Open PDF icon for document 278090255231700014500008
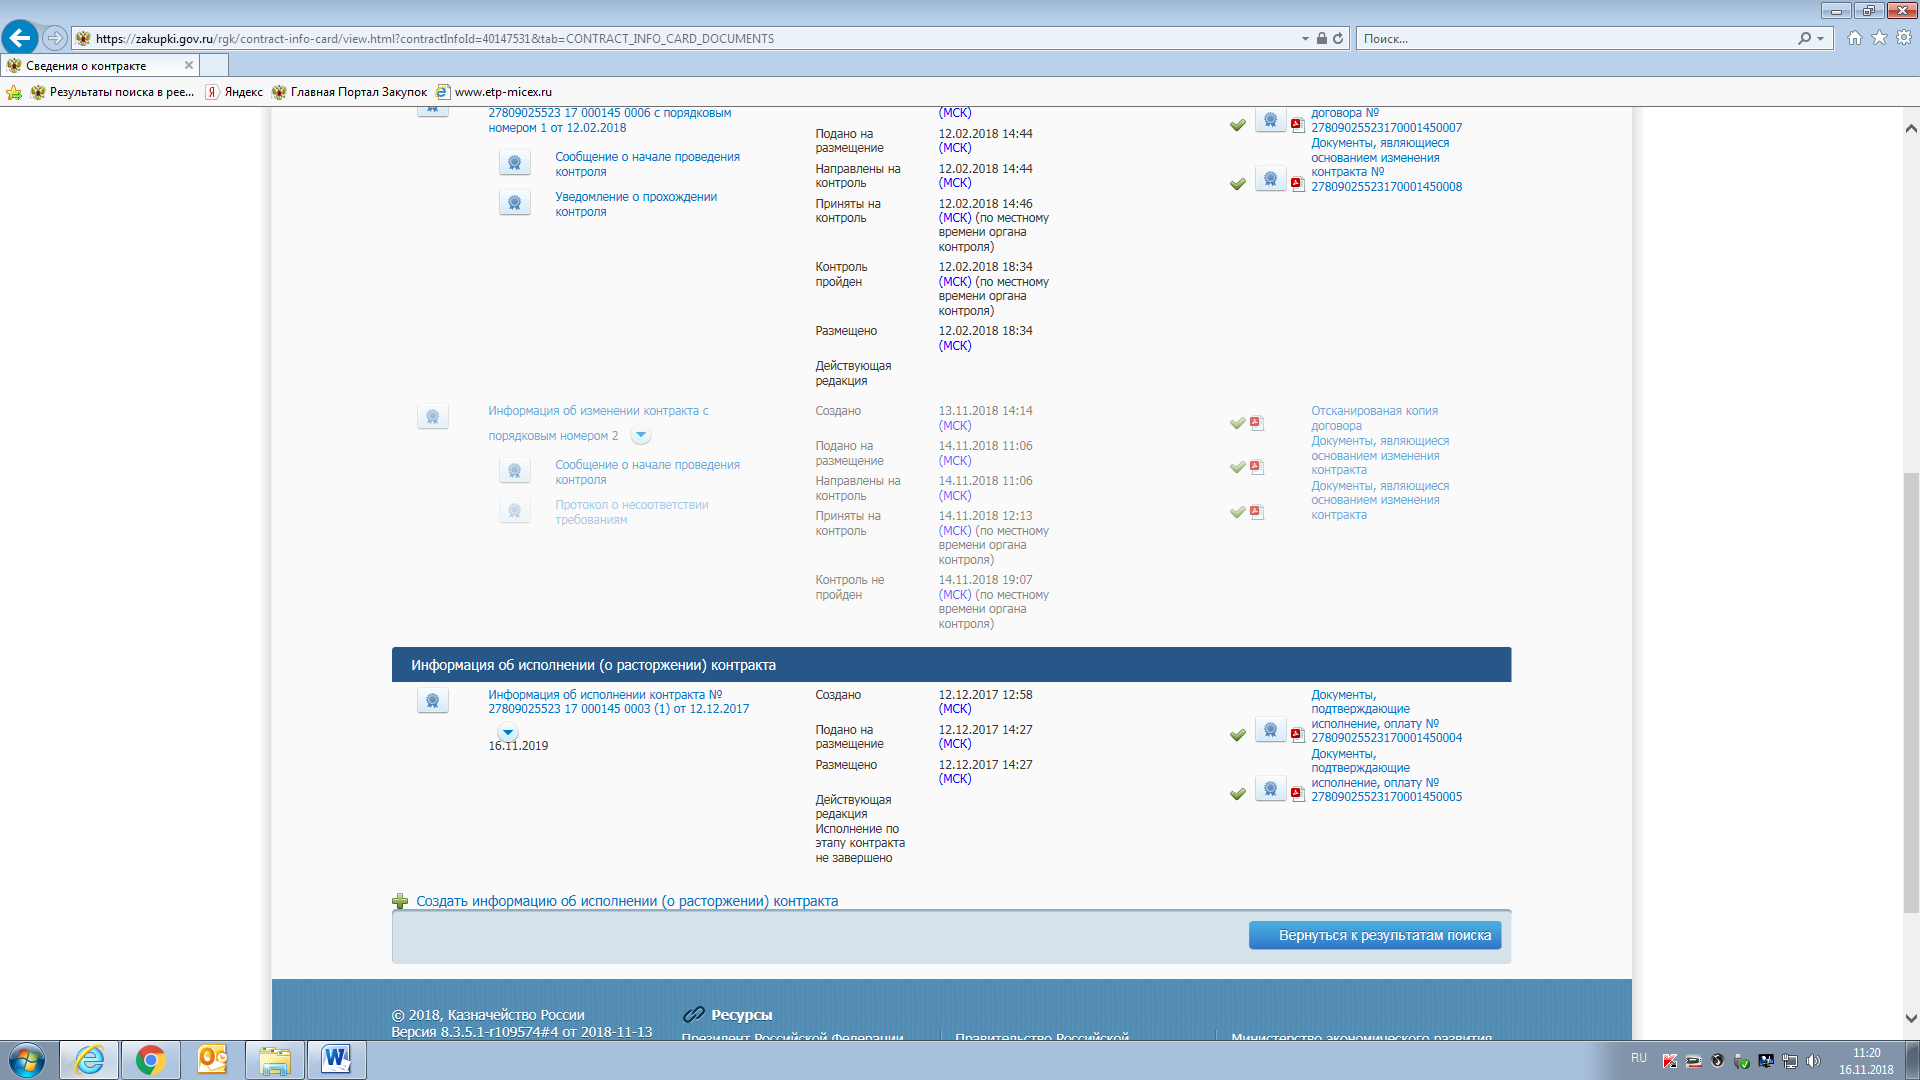1920x1080 pixels. [1297, 184]
